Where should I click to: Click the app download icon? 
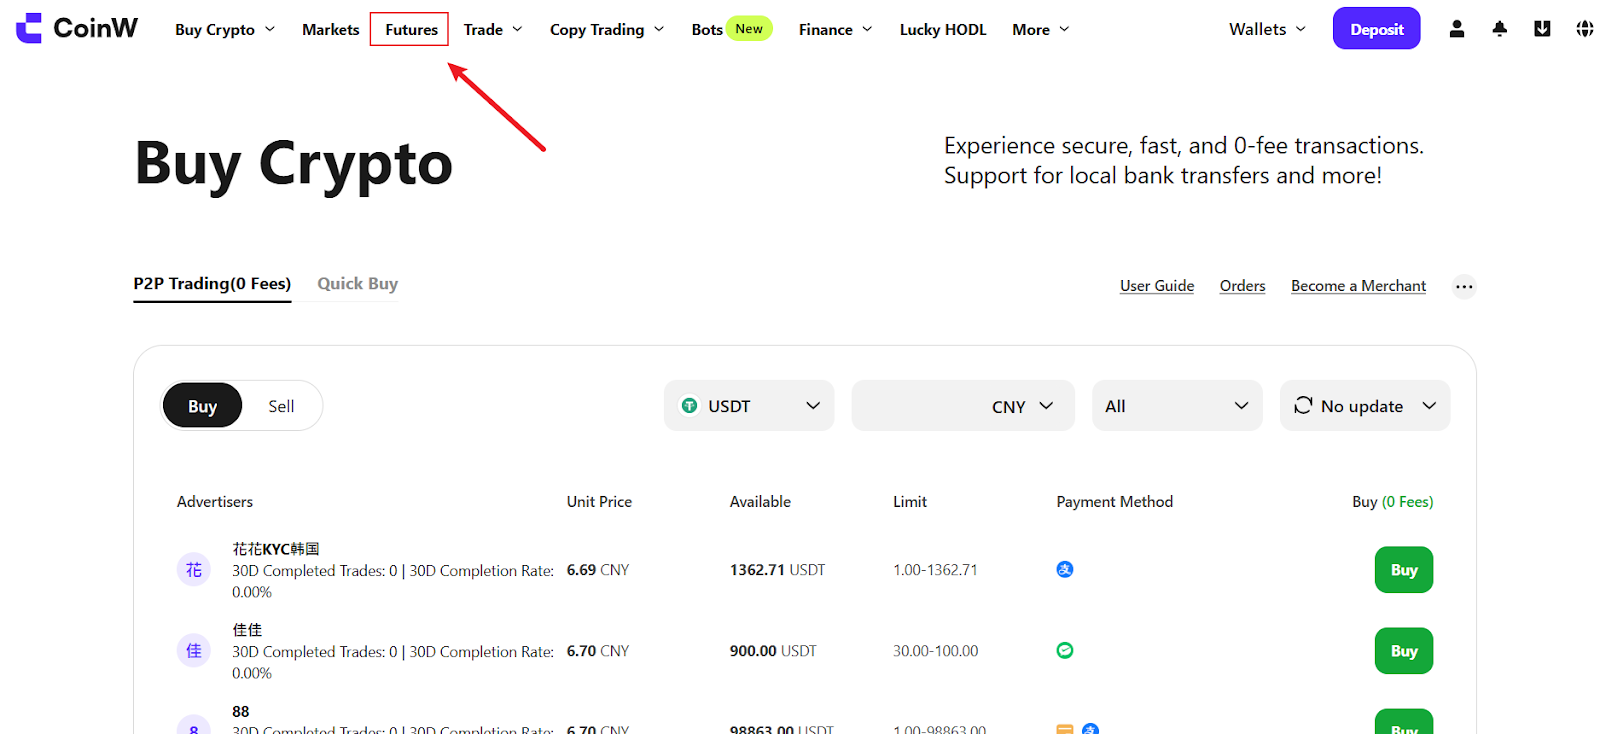(1542, 29)
